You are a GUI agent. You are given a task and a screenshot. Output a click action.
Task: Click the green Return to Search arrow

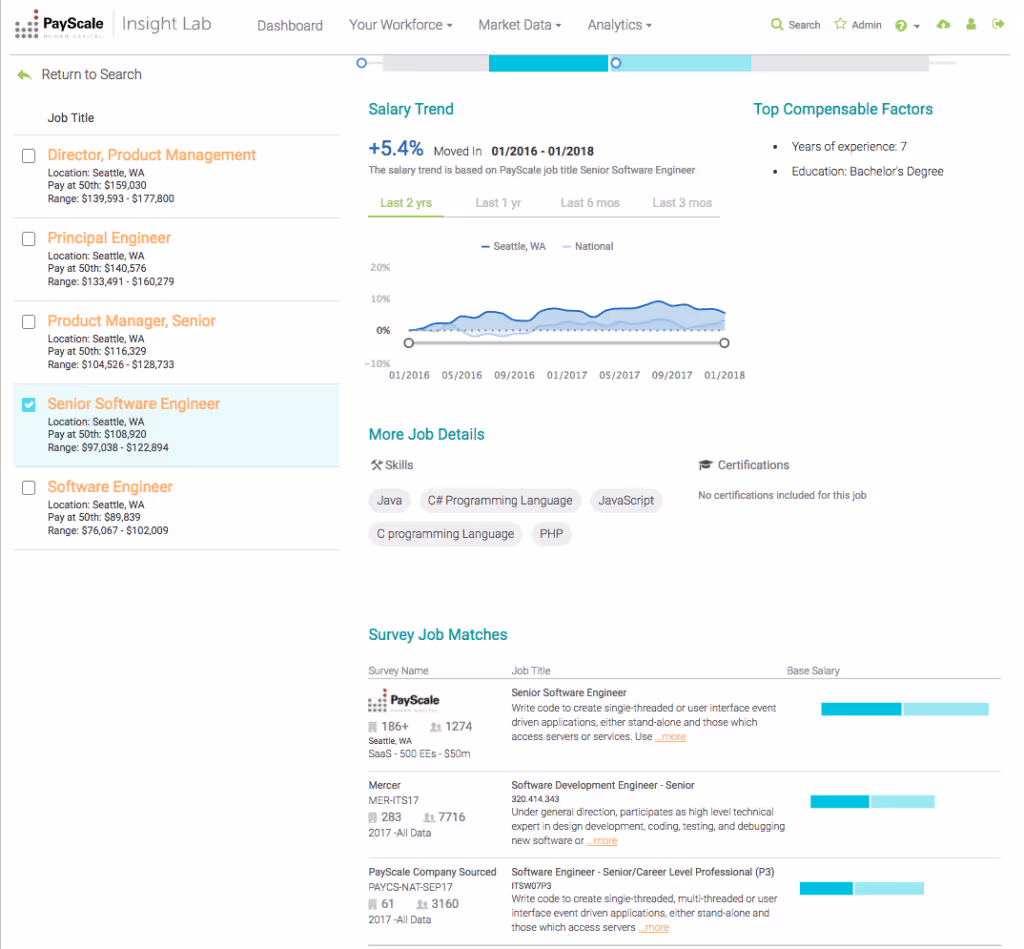tap(24, 74)
